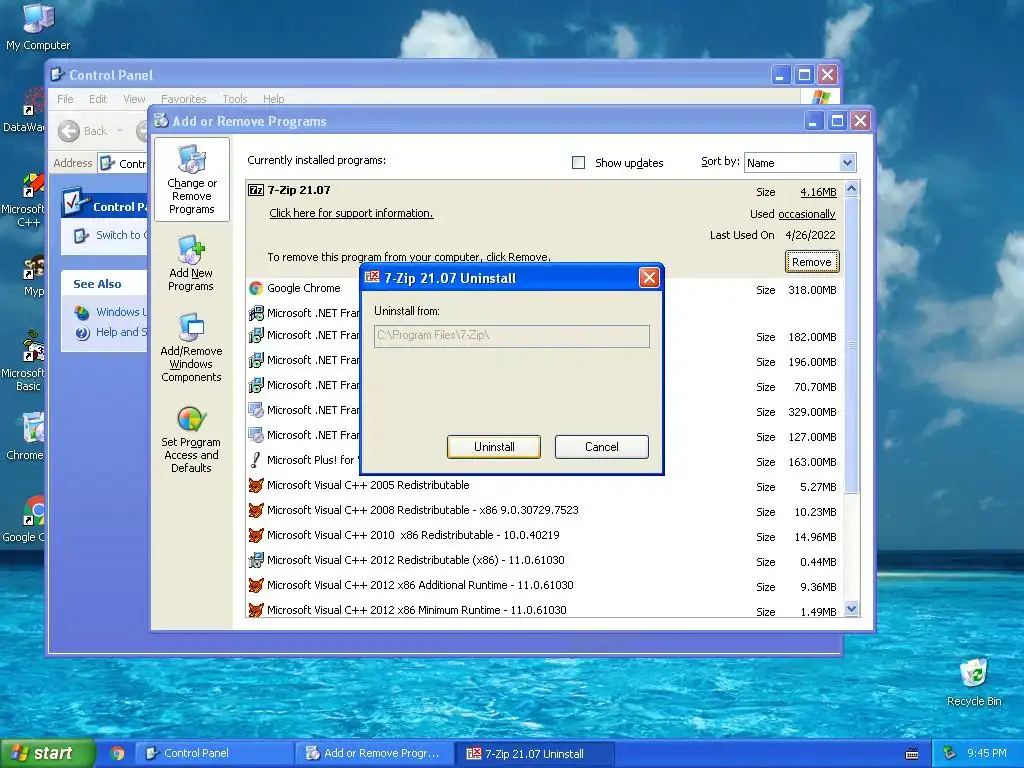The image size is (1024, 768).
Task: Click scroll up arrow in programs list
Action: tap(852, 189)
